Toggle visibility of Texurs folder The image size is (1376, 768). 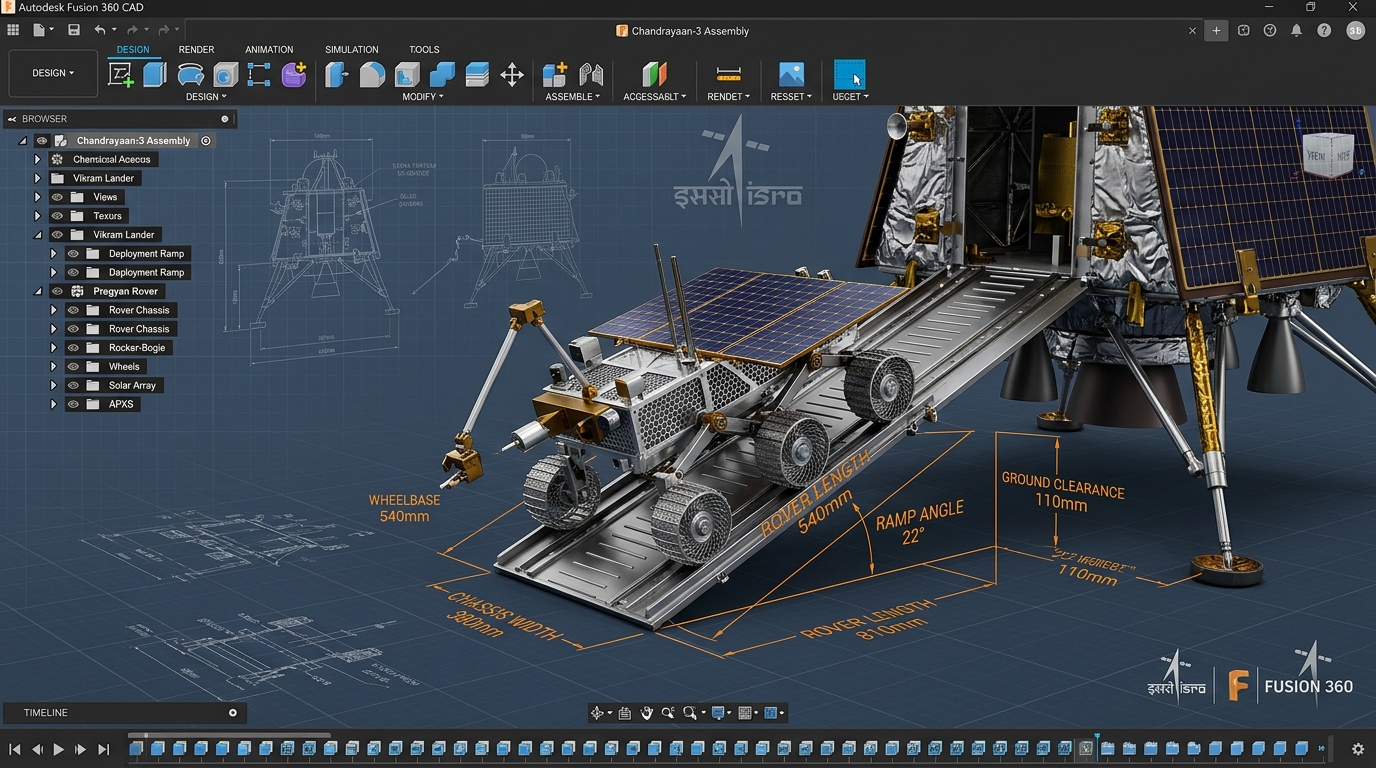(x=57, y=216)
